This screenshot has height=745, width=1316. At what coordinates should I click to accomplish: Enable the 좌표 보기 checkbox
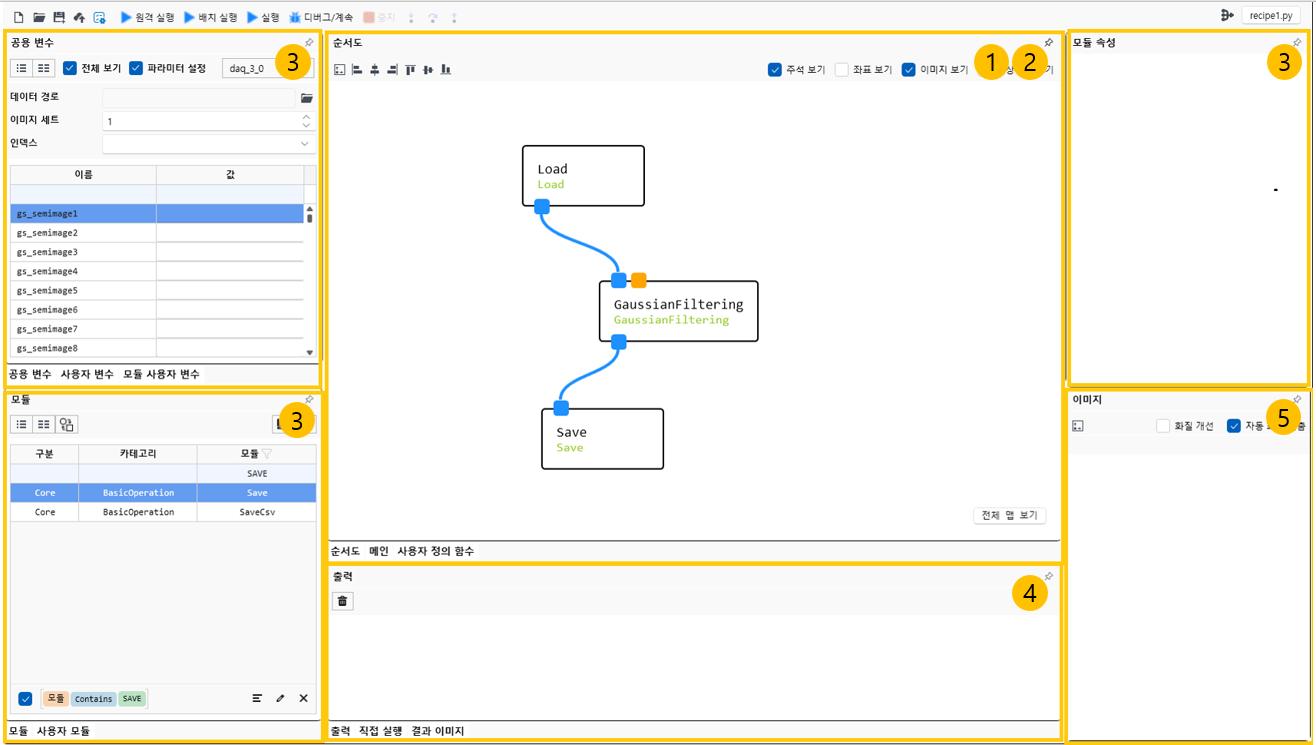[x=842, y=70]
